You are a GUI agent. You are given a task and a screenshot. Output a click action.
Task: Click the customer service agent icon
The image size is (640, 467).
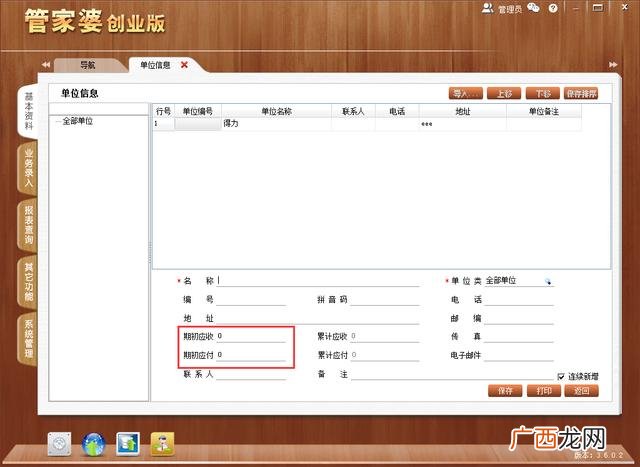[162, 444]
